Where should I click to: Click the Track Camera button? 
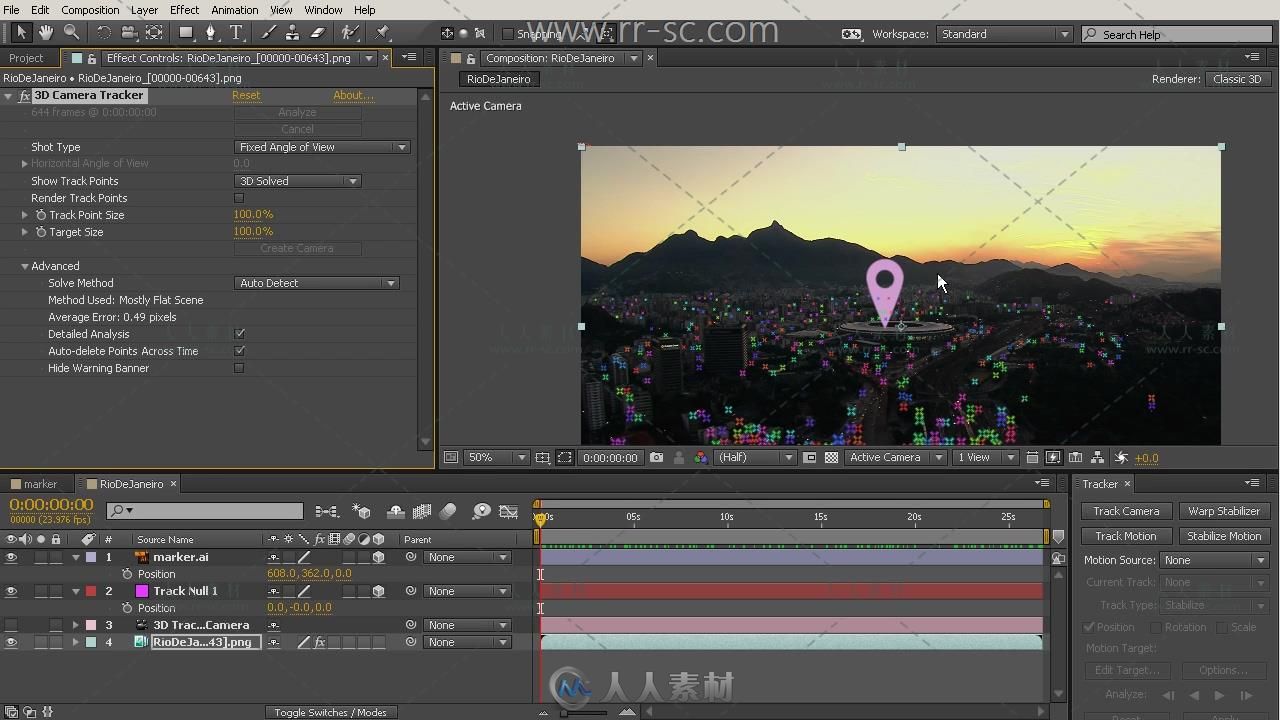pos(1126,511)
